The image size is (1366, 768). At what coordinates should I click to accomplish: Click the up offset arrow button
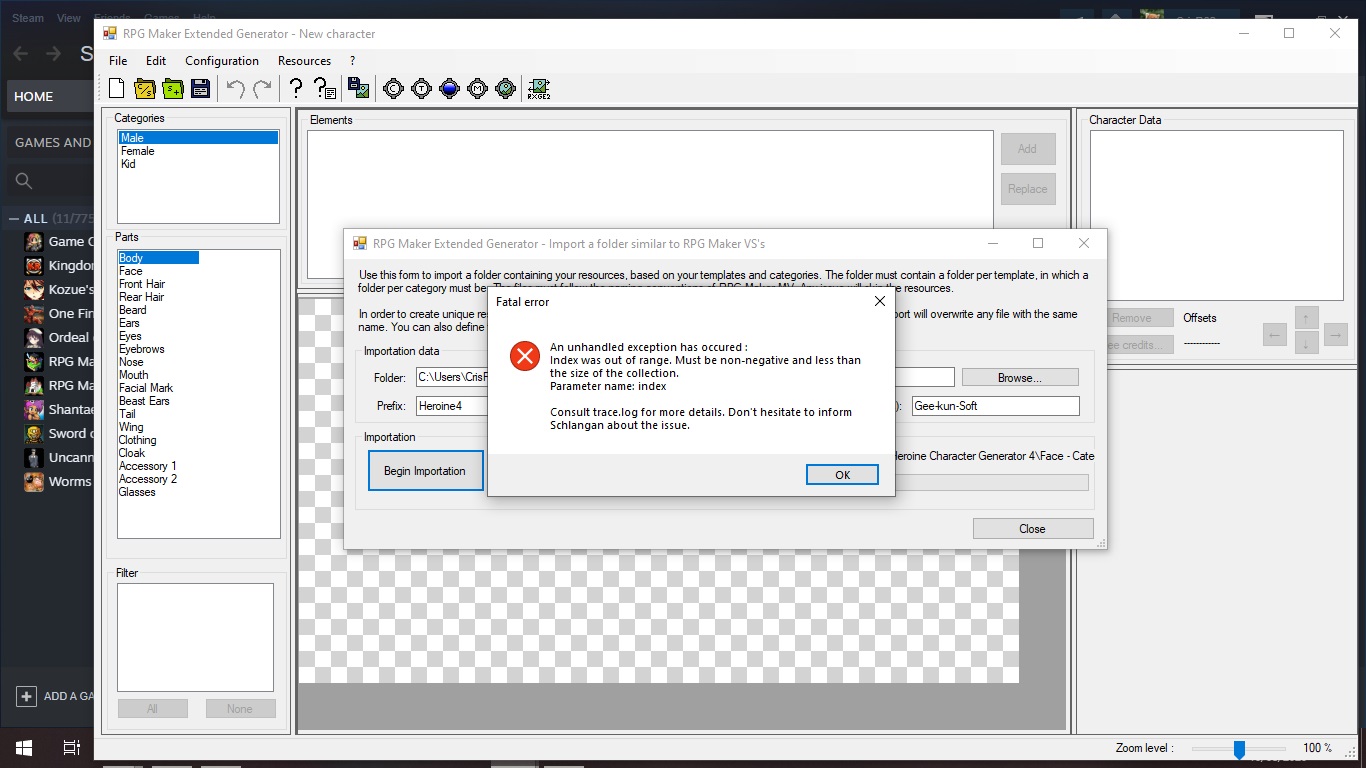click(x=1306, y=318)
